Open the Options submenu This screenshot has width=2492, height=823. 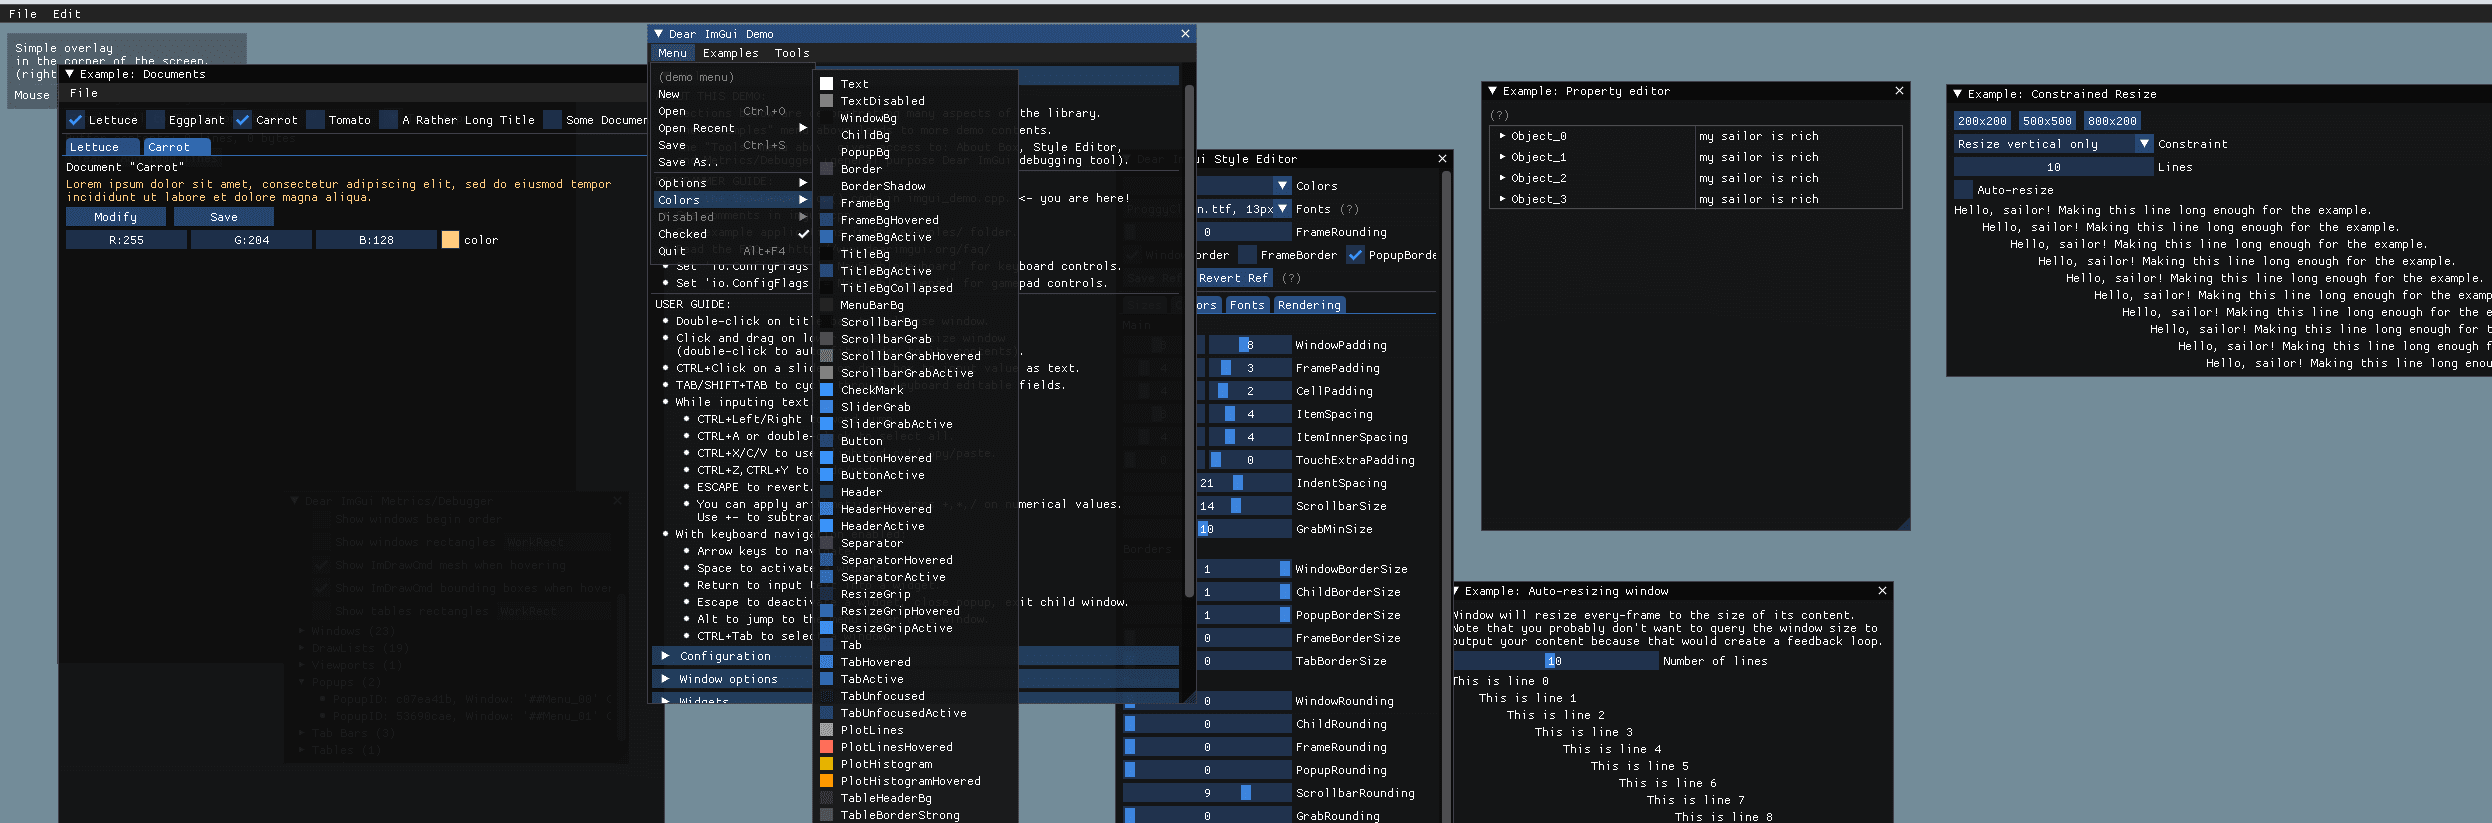[x=732, y=183]
